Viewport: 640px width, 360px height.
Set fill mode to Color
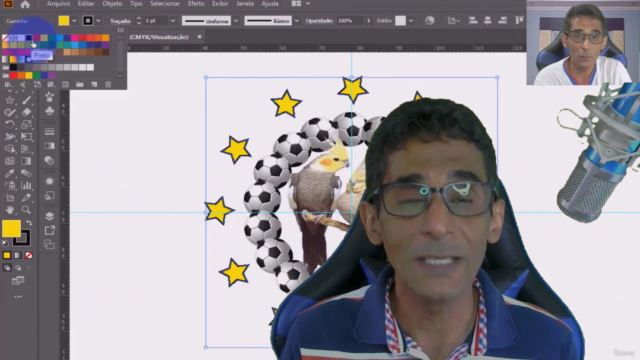click(x=7, y=256)
